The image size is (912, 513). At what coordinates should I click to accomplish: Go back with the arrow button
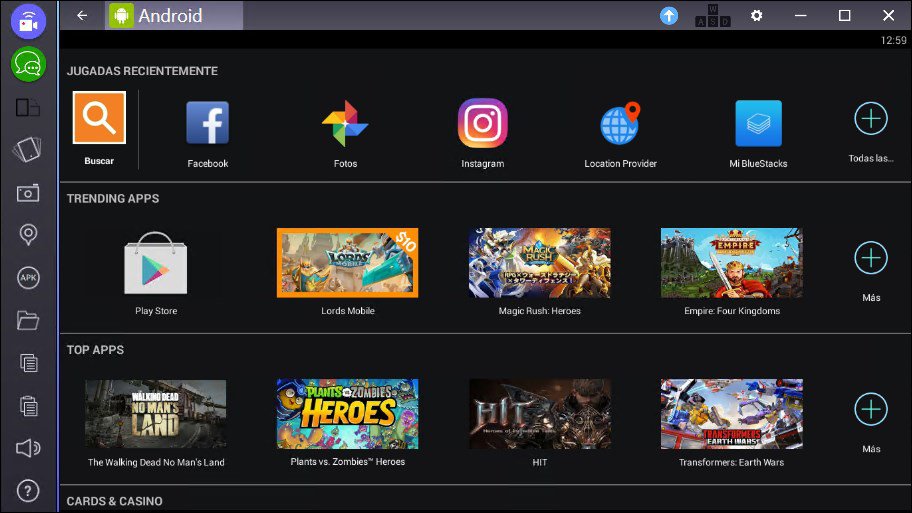tap(82, 16)
